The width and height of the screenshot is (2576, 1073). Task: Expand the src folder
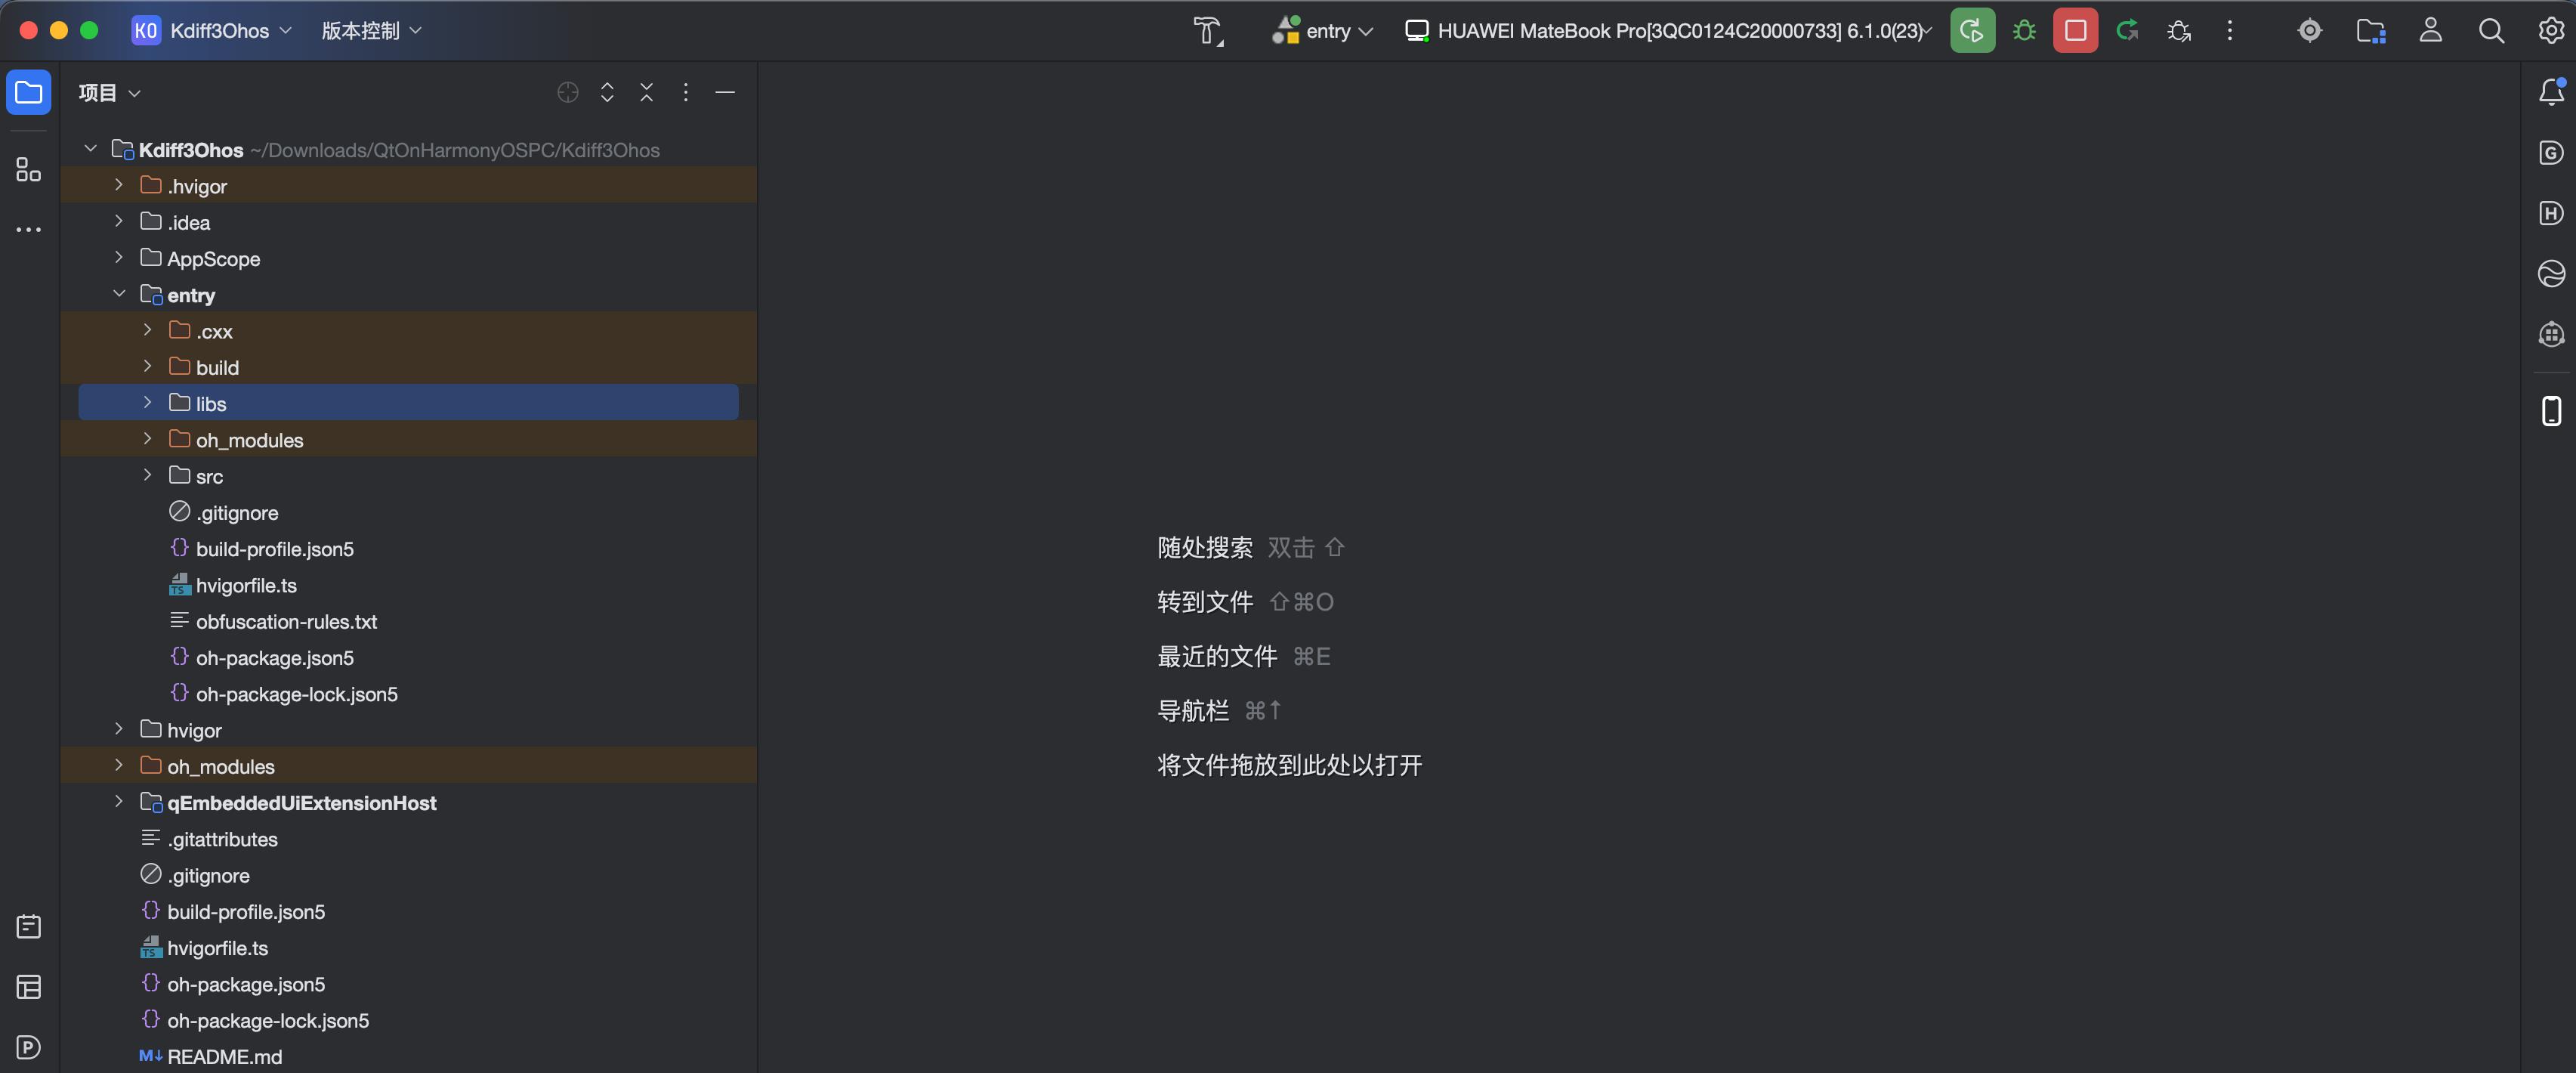[147, 475]
